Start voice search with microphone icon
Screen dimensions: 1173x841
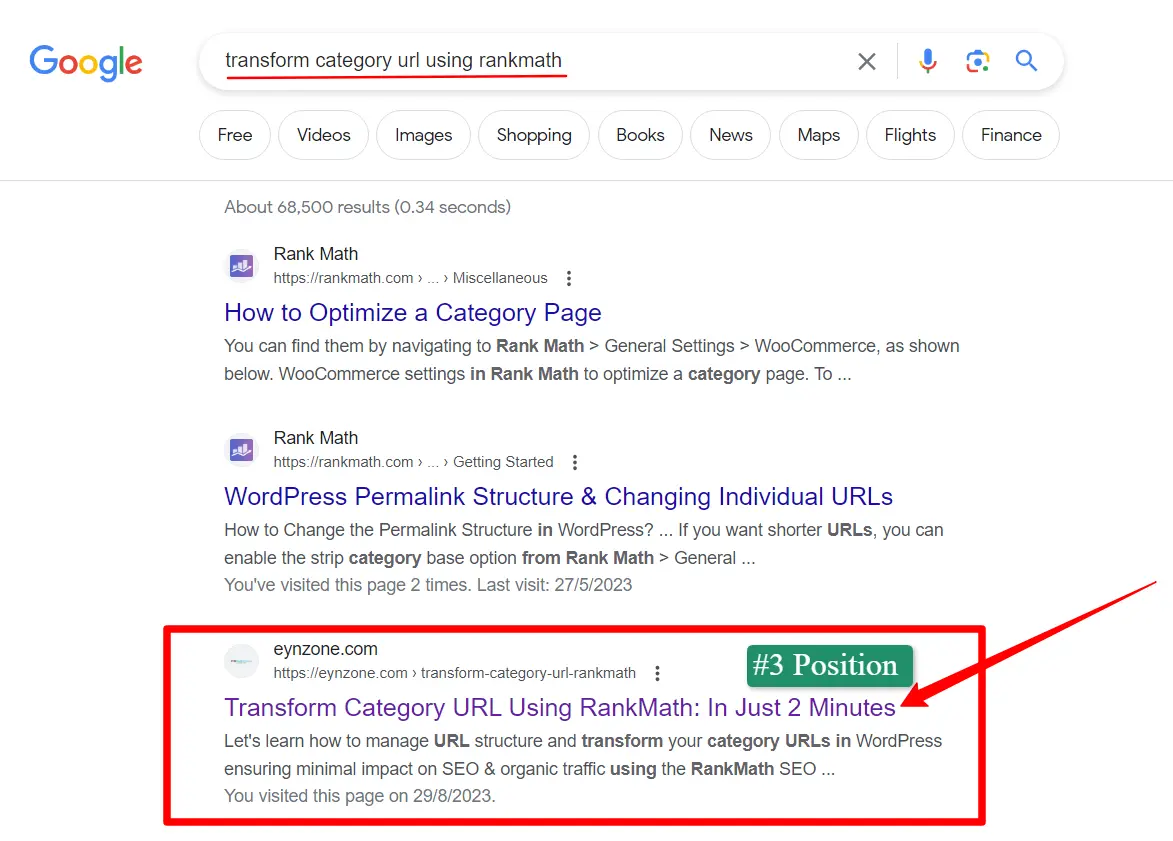point(928,61)
